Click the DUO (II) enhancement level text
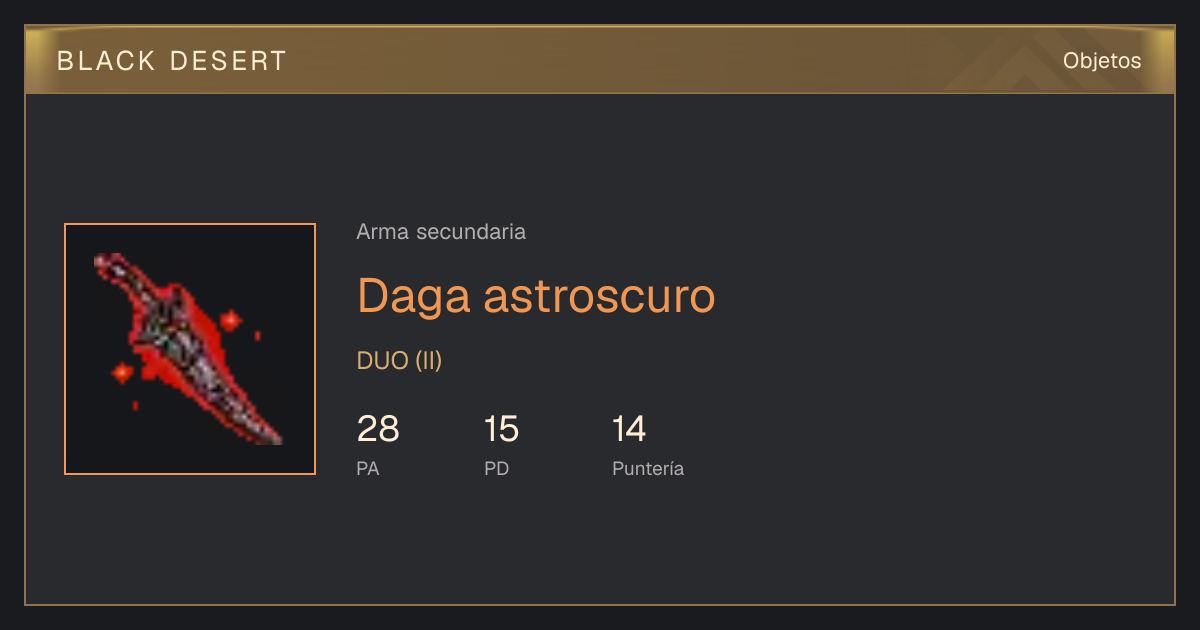 [x=399, y=361]
